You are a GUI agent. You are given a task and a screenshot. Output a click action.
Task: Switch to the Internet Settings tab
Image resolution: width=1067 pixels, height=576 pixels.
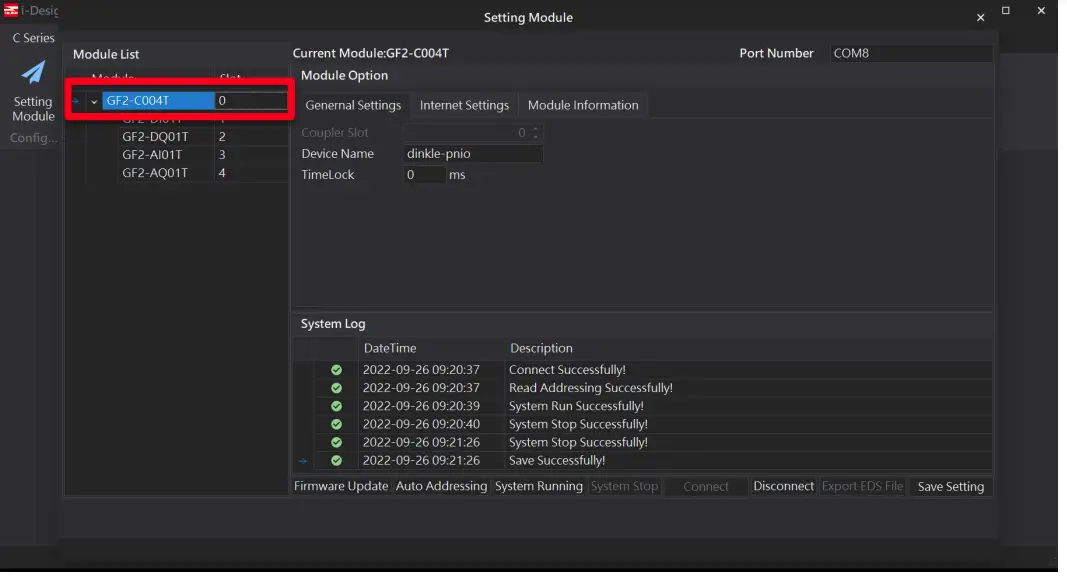464,105
